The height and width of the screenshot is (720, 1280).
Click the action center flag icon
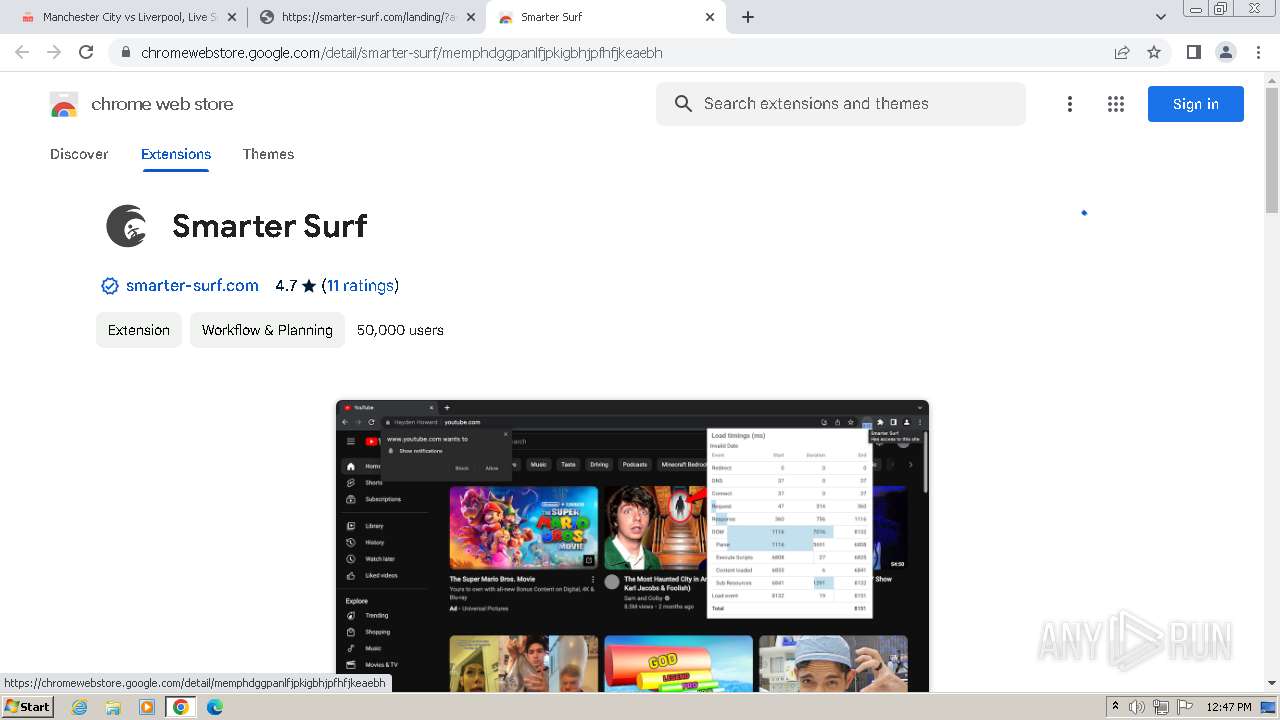1183,707
